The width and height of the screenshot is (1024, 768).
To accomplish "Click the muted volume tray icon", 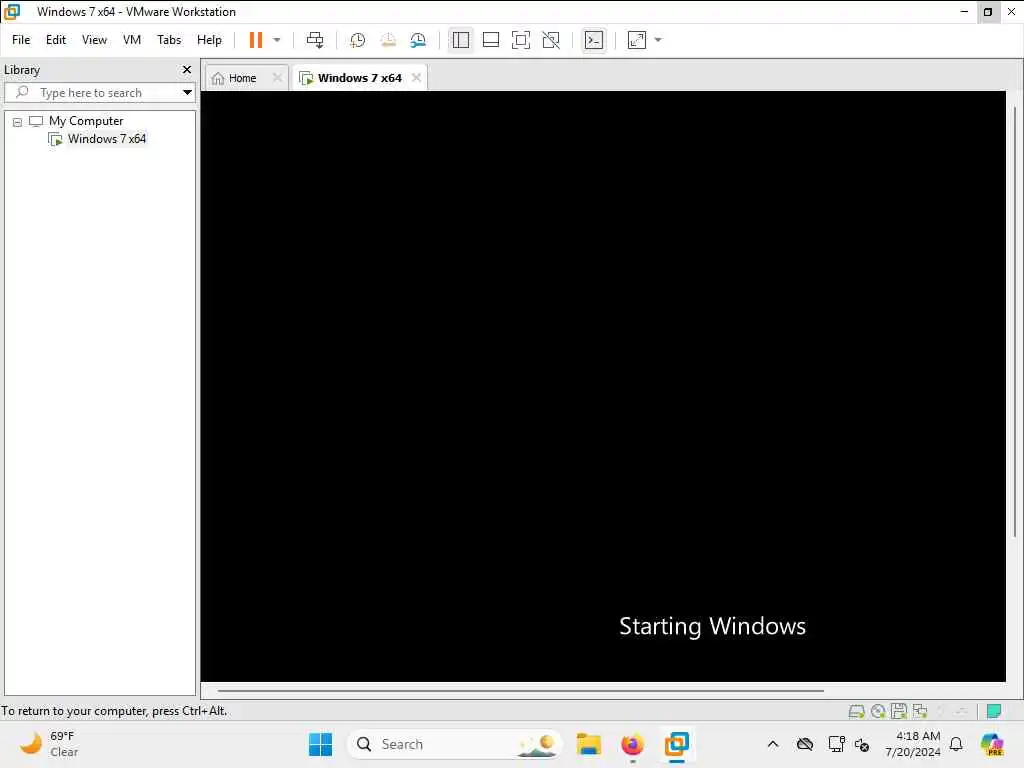I will tap(862, 744).
